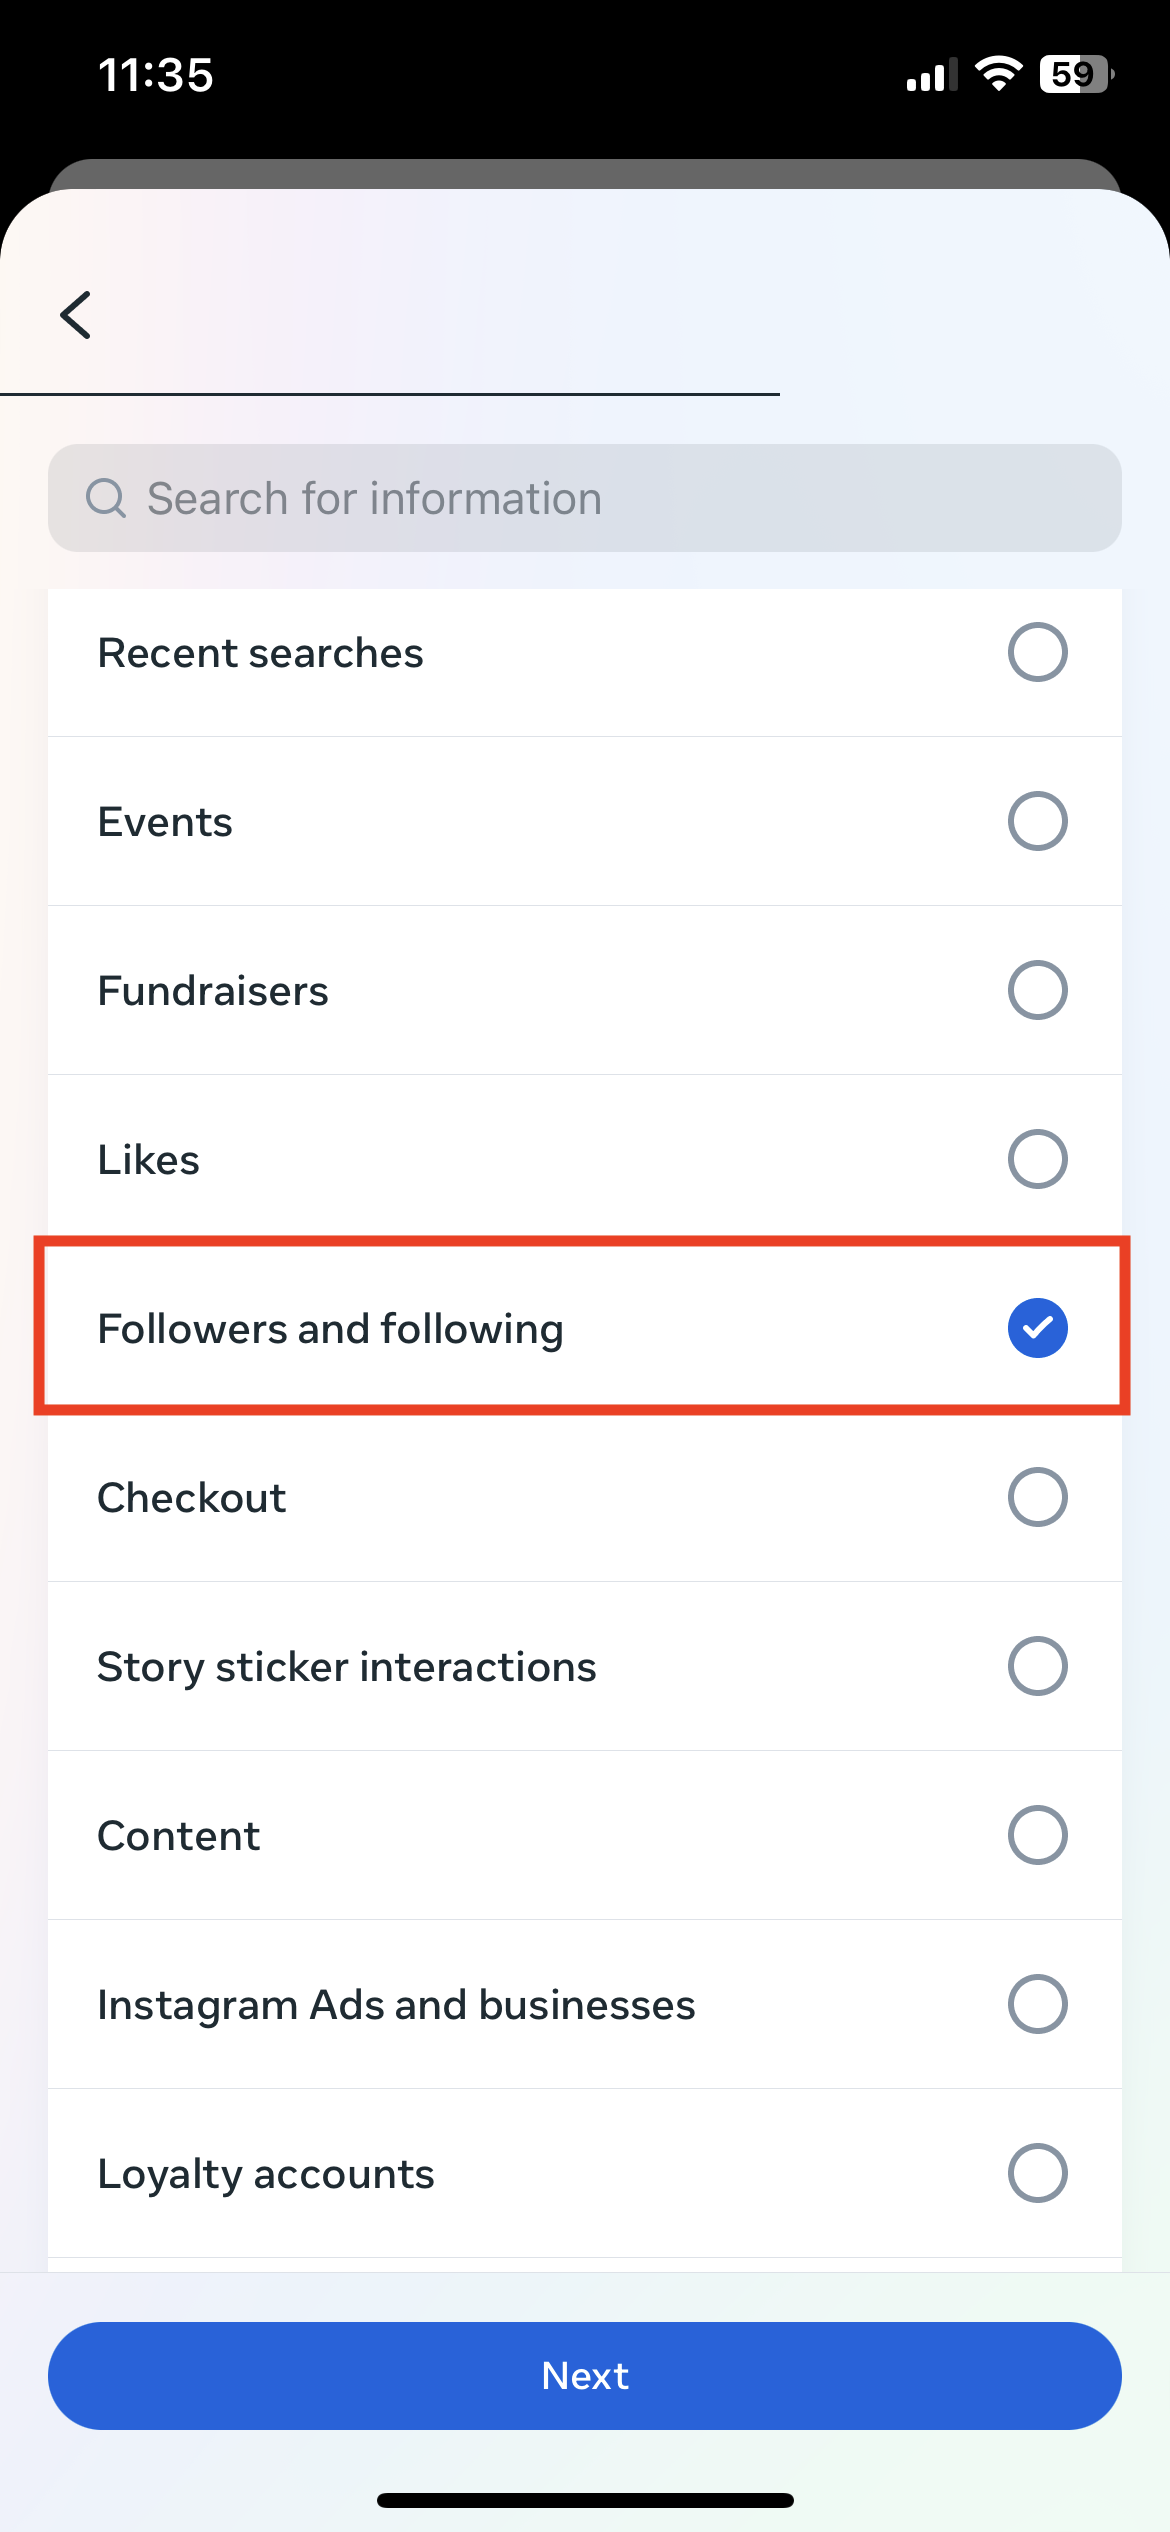Tap the search magnifier icon
This screenshot has height=2532, width=1170.
(106, 498)
